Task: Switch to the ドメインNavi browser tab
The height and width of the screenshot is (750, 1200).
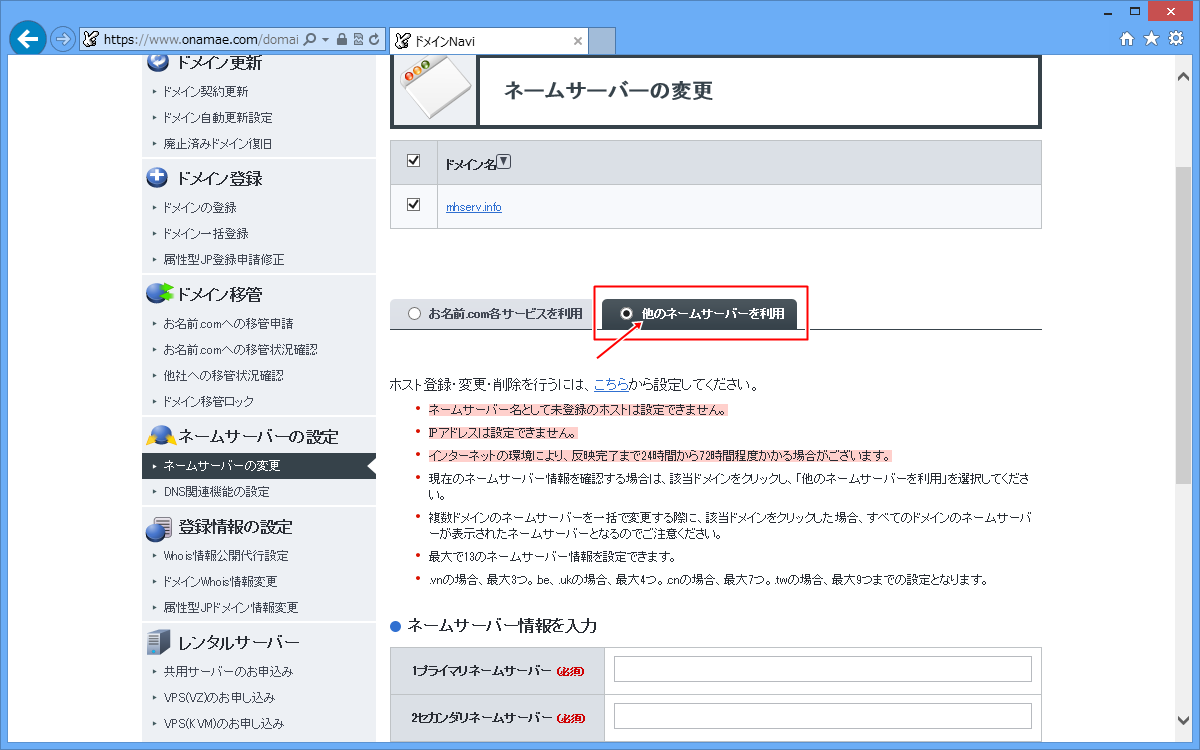Action: [x=488, y=41]
